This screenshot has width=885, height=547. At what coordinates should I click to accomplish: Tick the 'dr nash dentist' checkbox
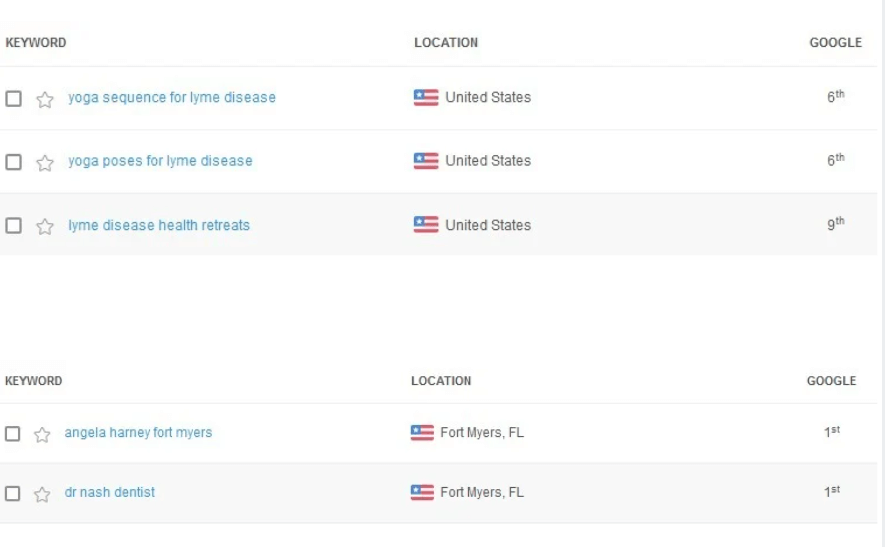[12, 494]
